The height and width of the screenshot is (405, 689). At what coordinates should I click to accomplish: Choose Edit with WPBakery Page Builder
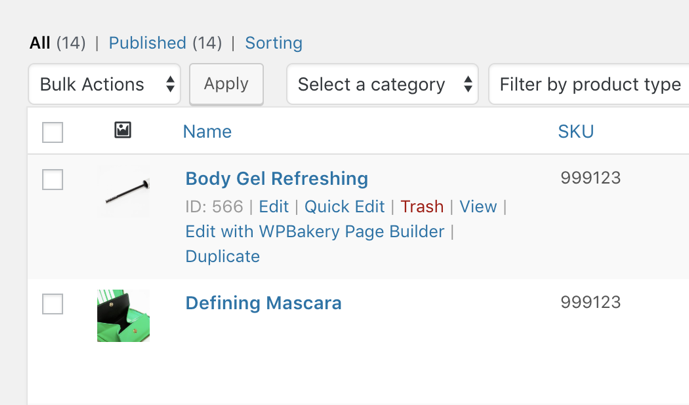pyautogui.click(x=315, y=231)
